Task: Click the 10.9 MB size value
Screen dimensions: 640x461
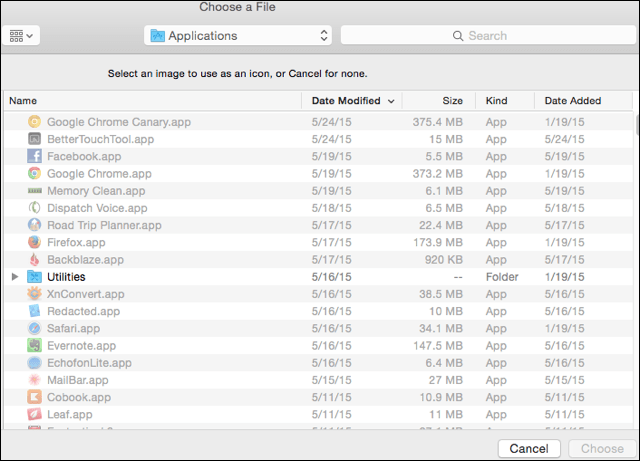Action: tap(441, 397)
